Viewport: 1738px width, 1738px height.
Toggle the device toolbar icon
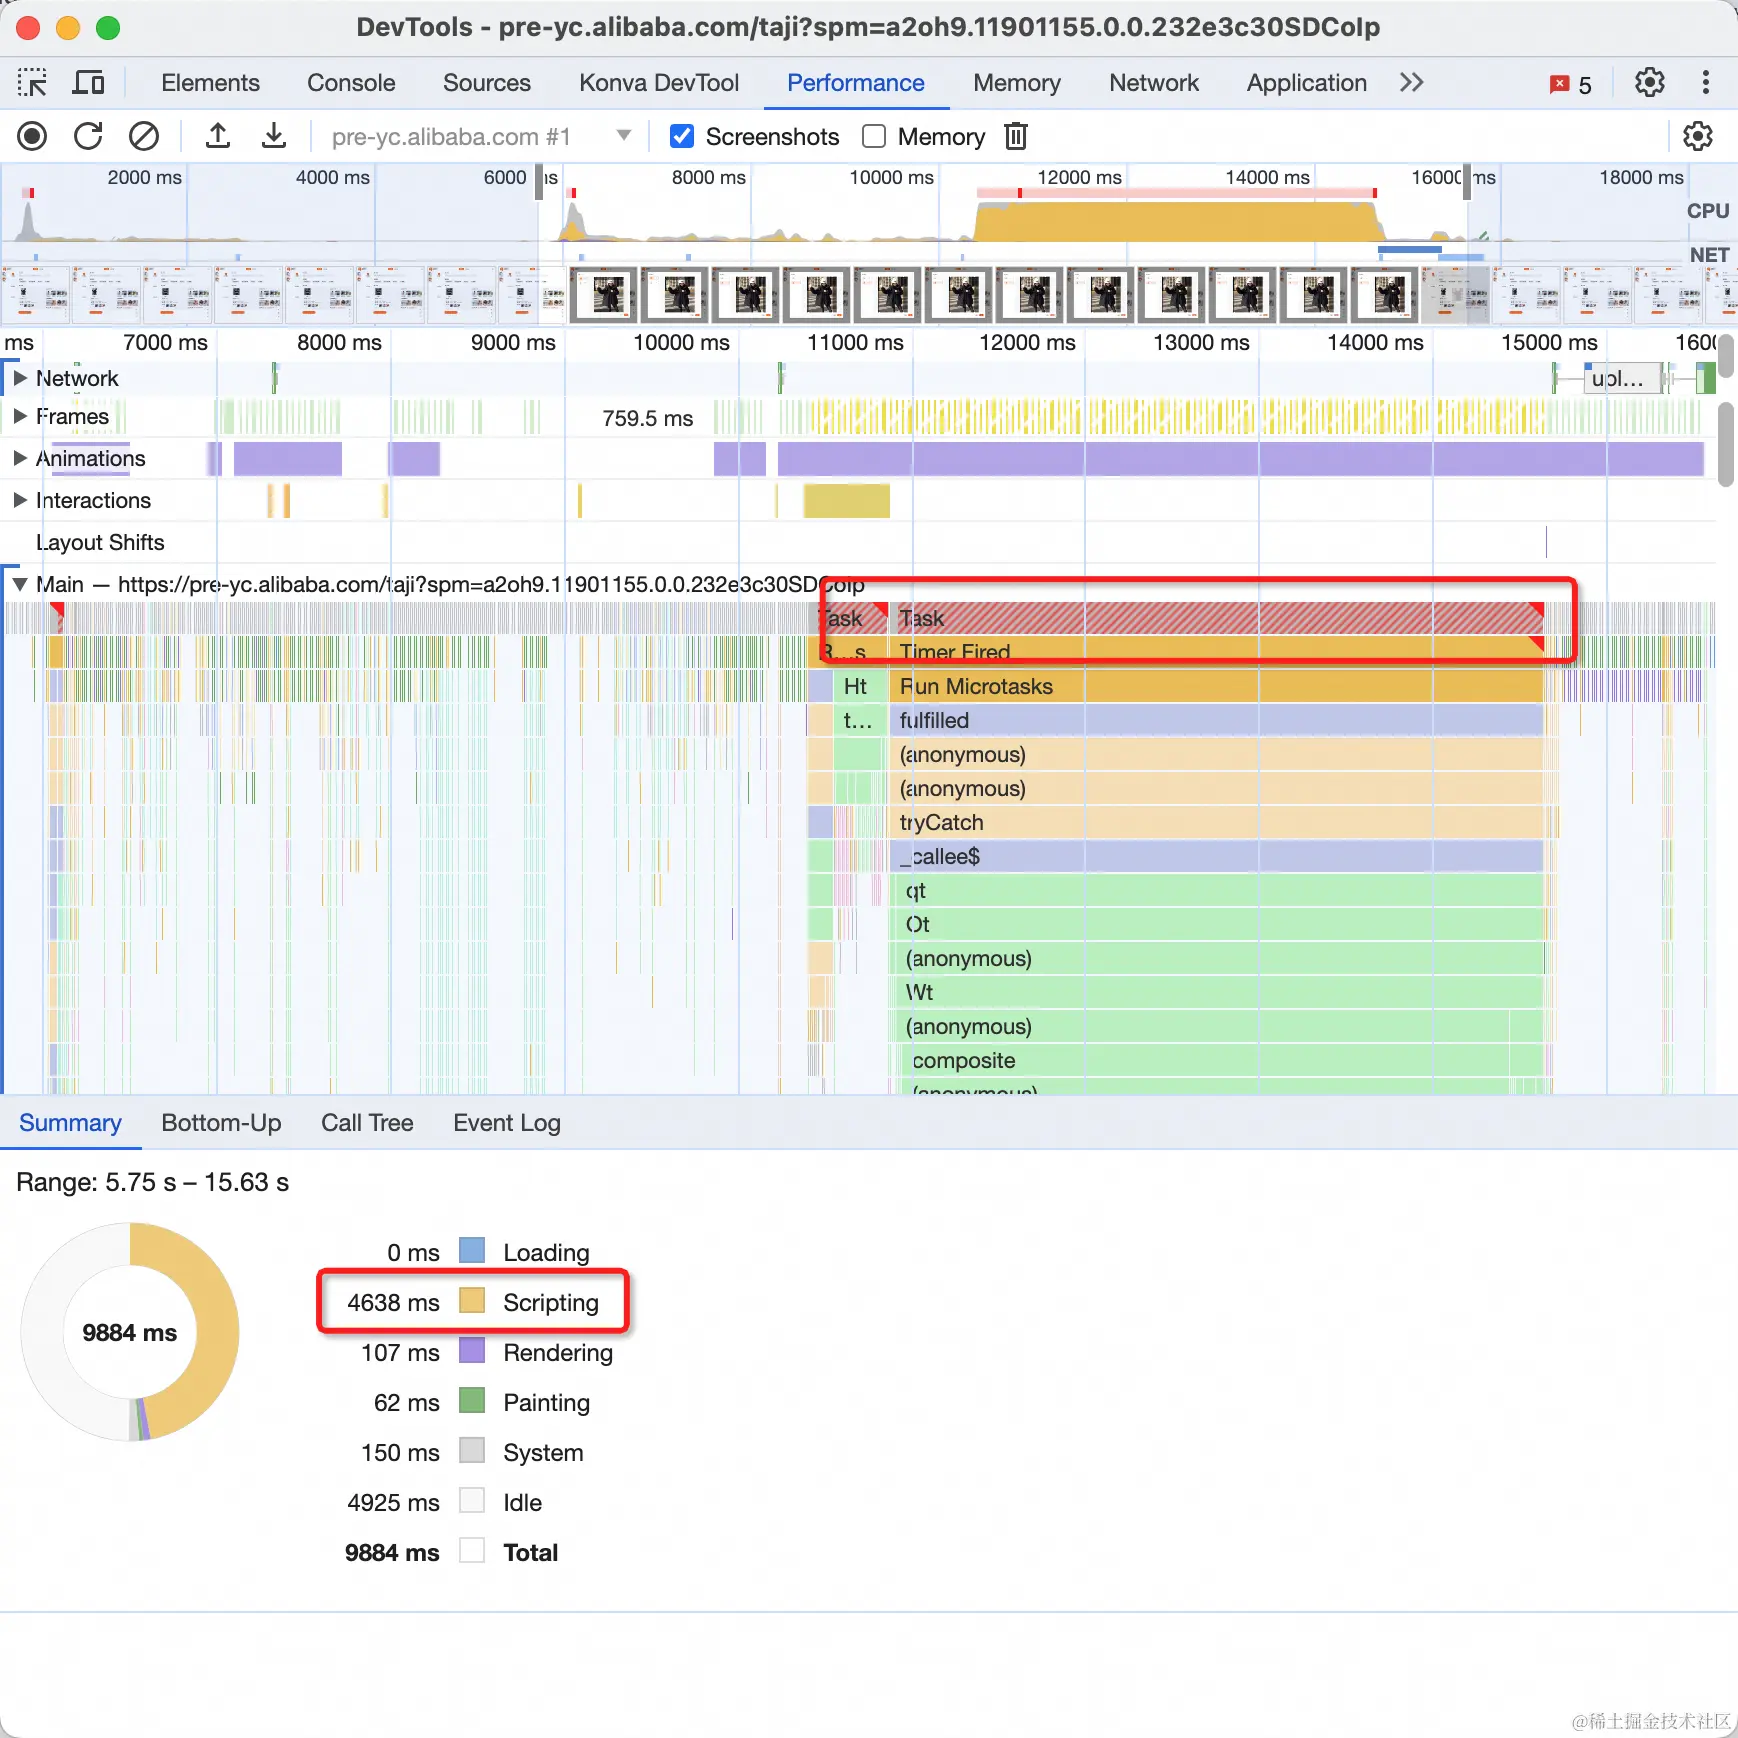[88, 83]
